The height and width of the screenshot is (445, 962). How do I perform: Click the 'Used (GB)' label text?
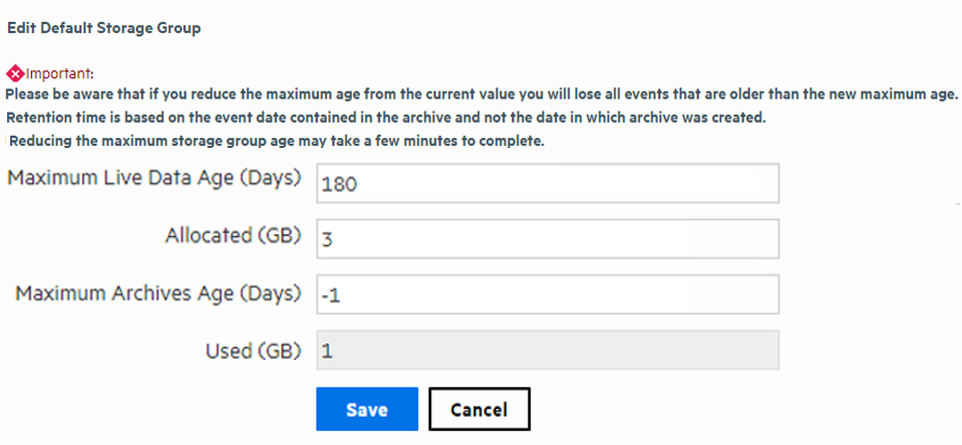[252, 349]
